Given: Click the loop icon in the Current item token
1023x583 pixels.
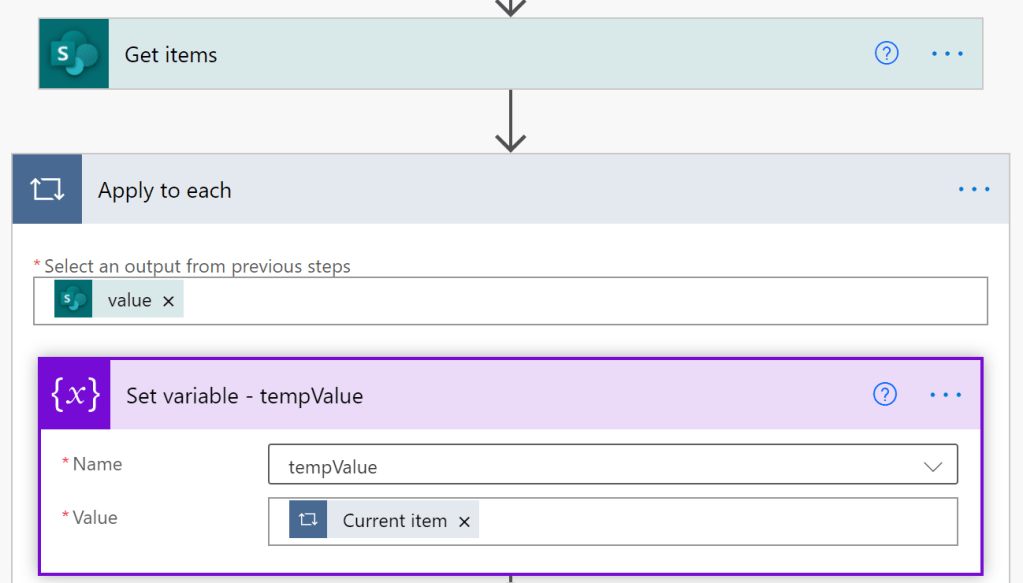Looking at the screenshot, I should point(308,520).
